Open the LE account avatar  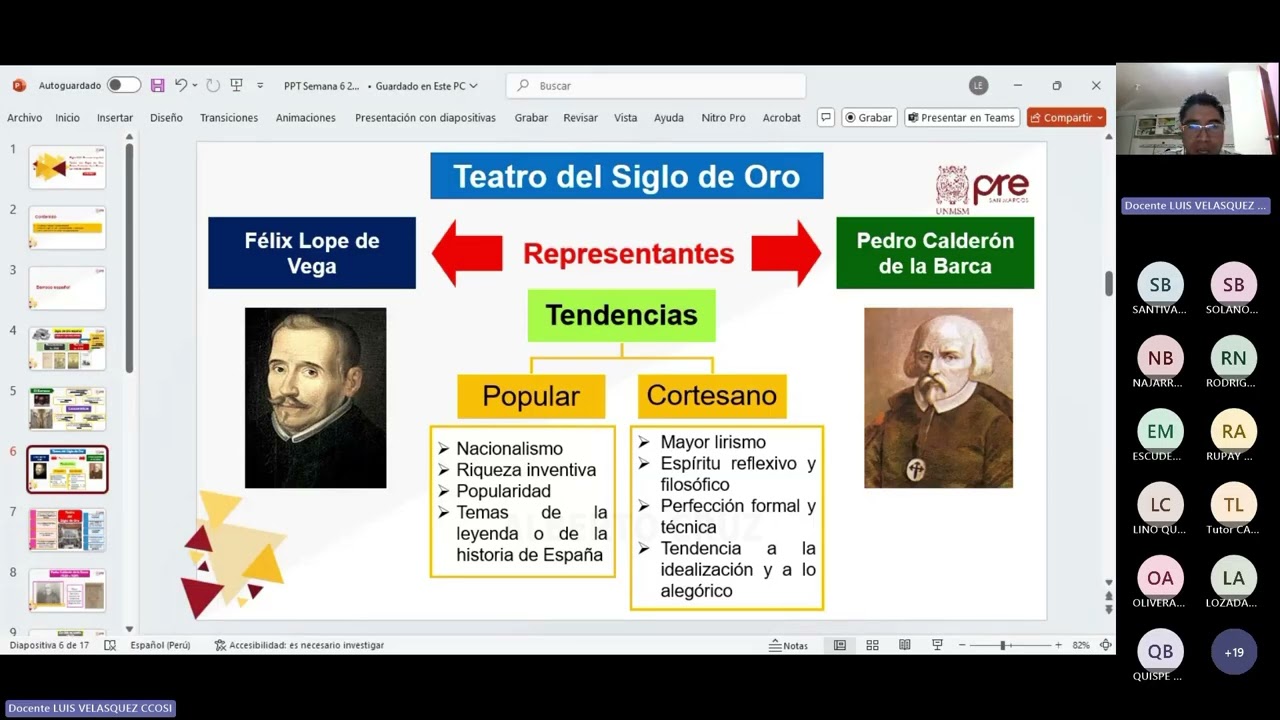(978, 86)
